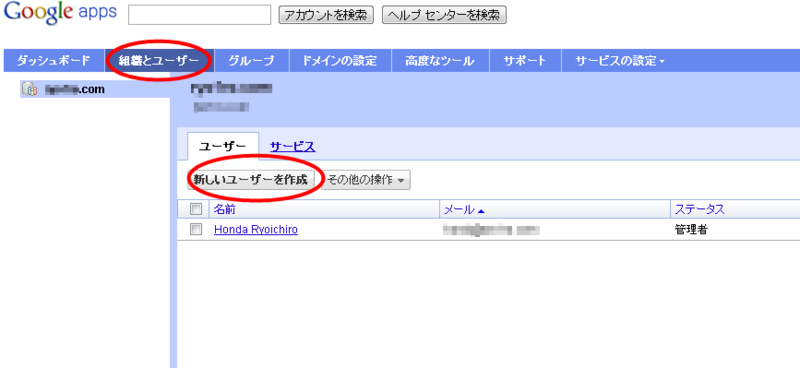This screenshot has height=368, width=800.
Task: Sort by the 名前 column header
Action: click(224, 209)
